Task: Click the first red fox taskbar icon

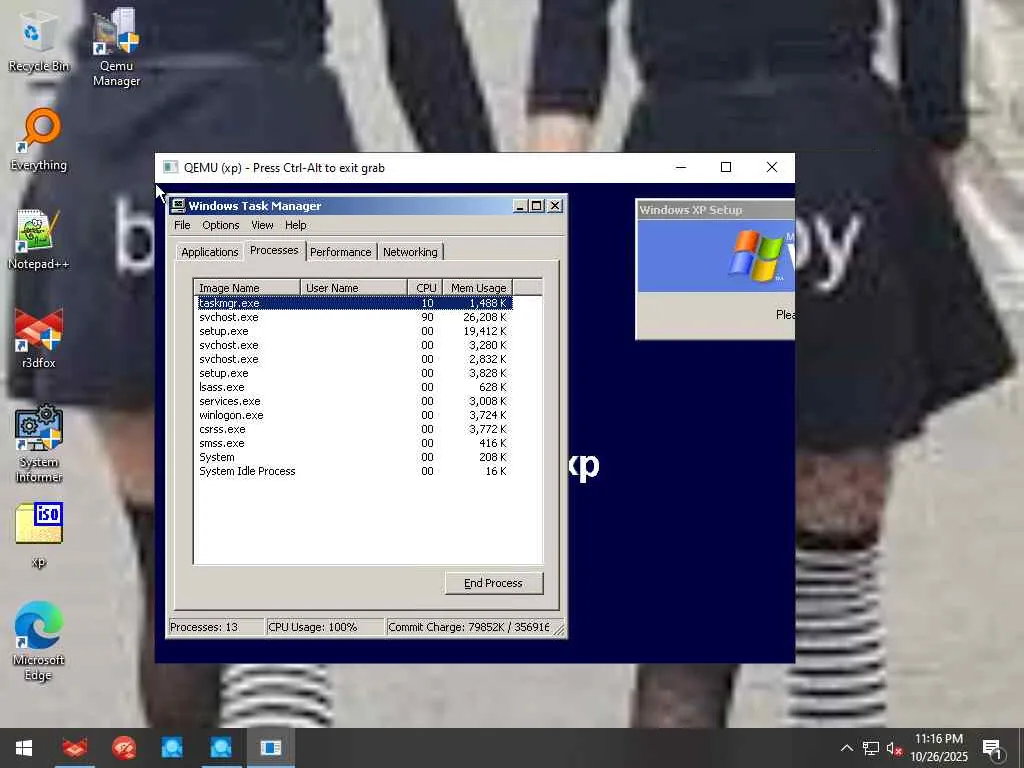Action: [74, 748]
